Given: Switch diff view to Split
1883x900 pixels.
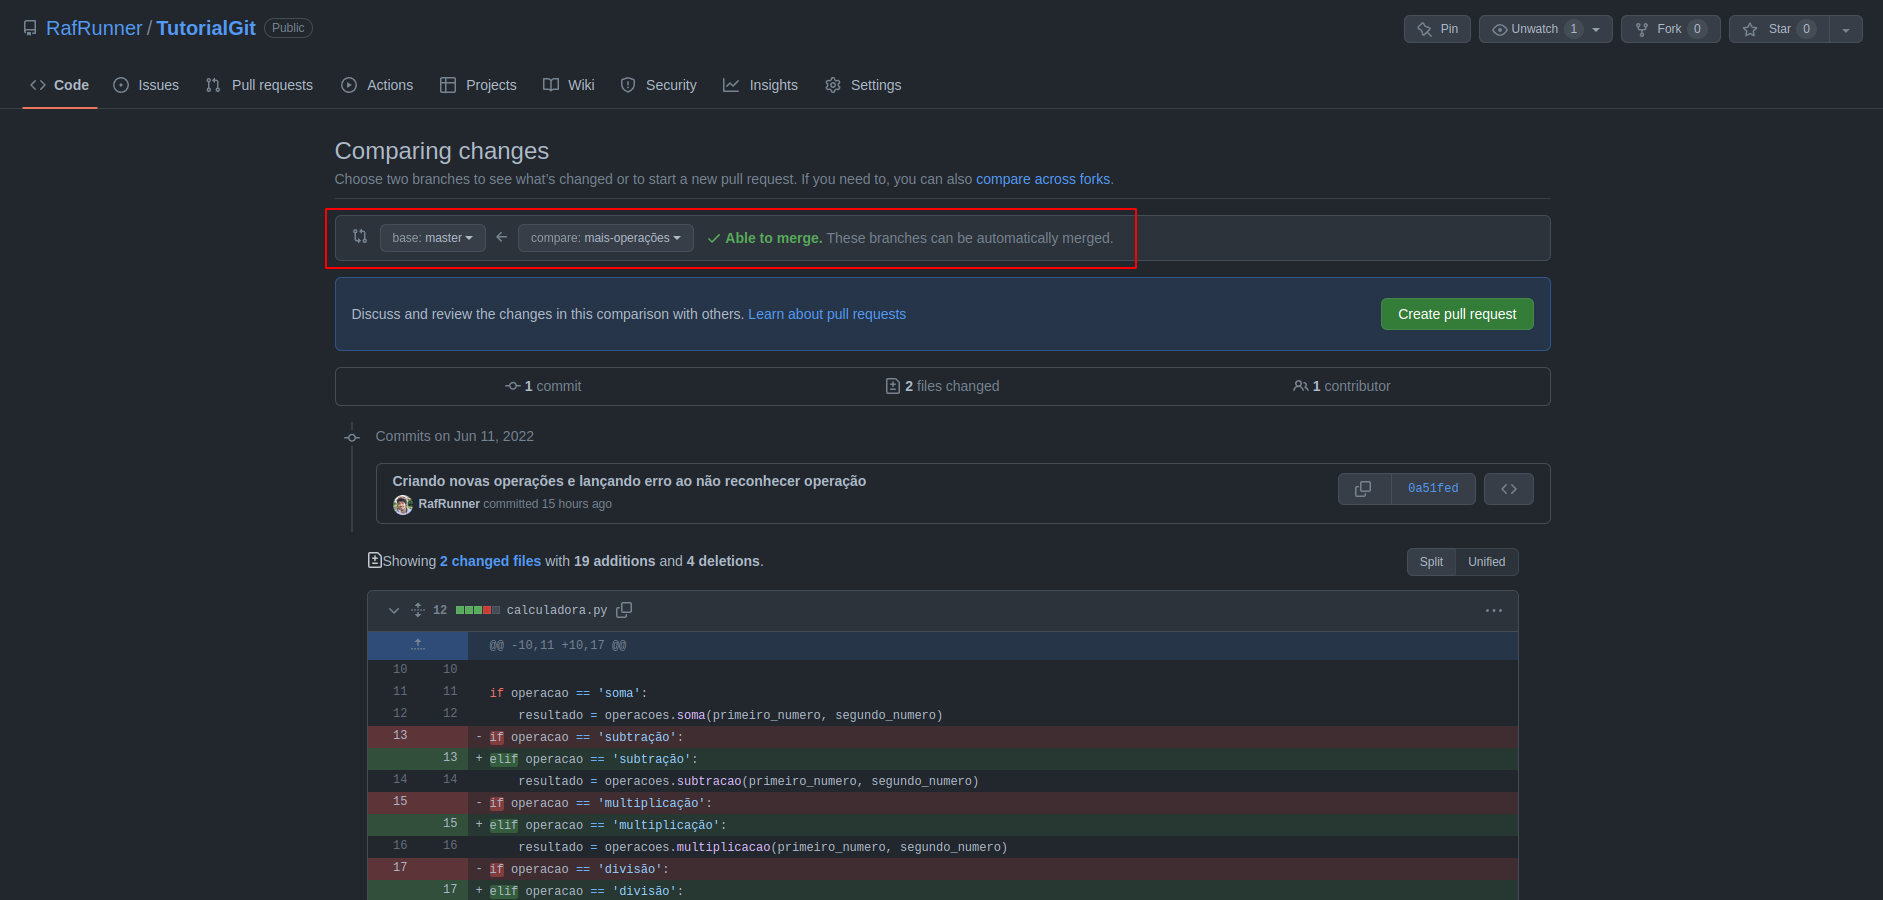Looking at the screenshot, I should pyautogui.click(x=1431, y=562).
